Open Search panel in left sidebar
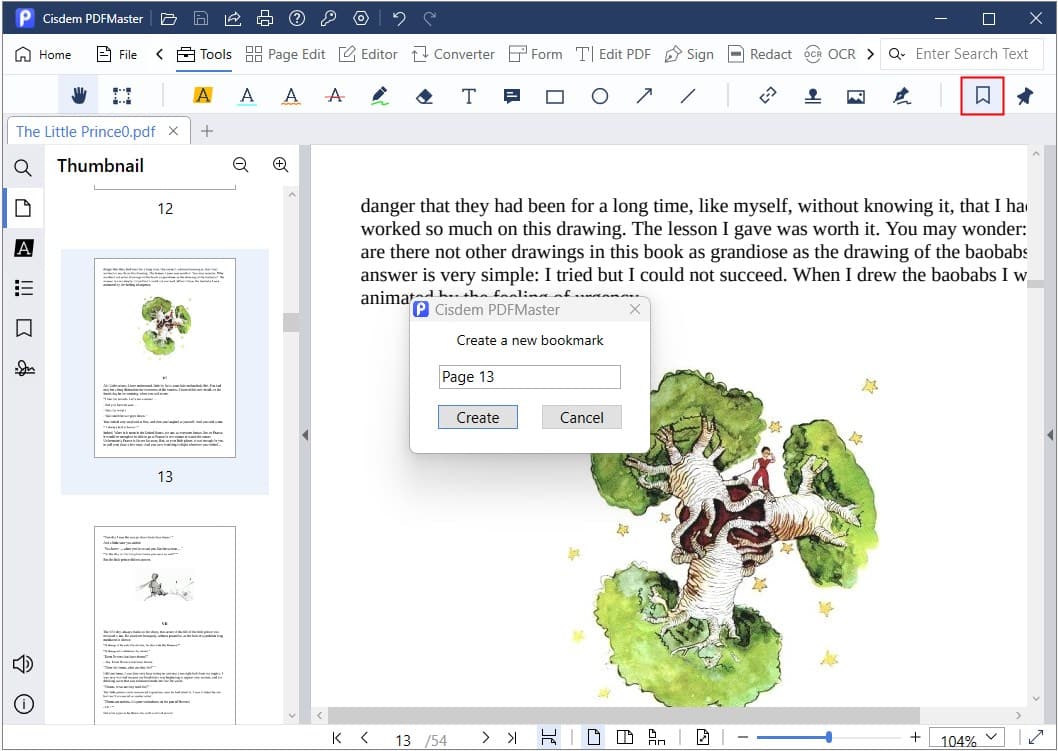1058x751 pixels. pos(23,167)
